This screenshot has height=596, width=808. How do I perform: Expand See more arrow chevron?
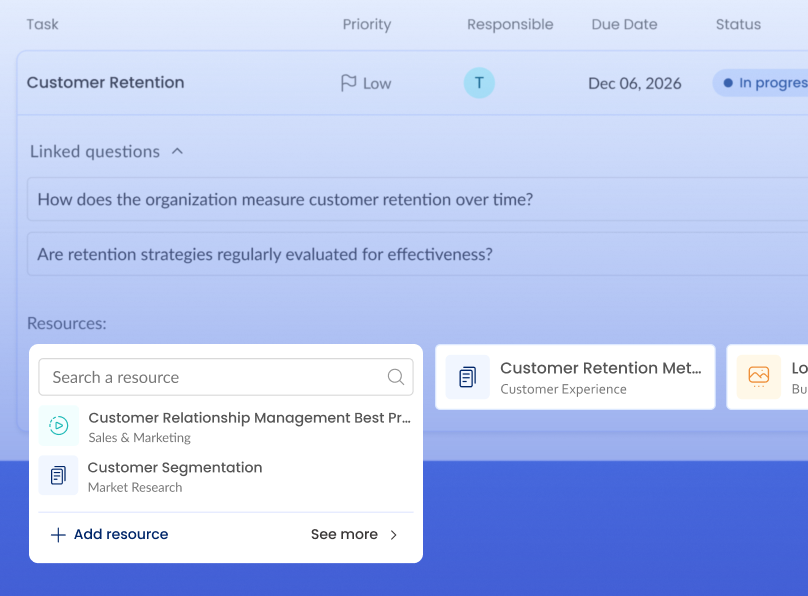pyautogui.click(x=394, y=535)
